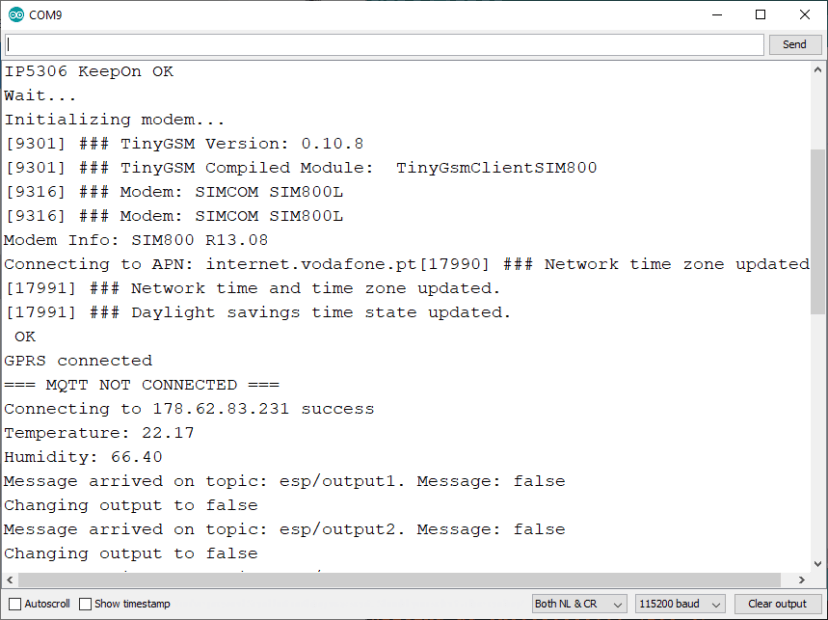Open the line ending dropdown arrow
Image resolution: width=828 pixels, height=620 pixels.
(616, 603)
